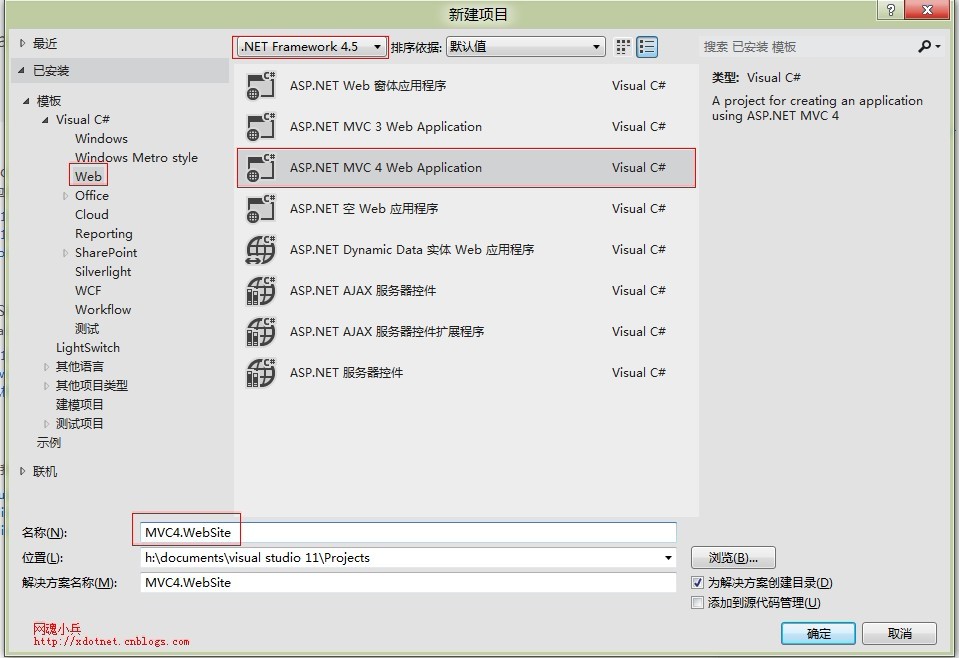Image resolution: width=959 pixels, height=658 pixels.
Task: Click the 解决方案名称 input field
Action: (408, 583)
